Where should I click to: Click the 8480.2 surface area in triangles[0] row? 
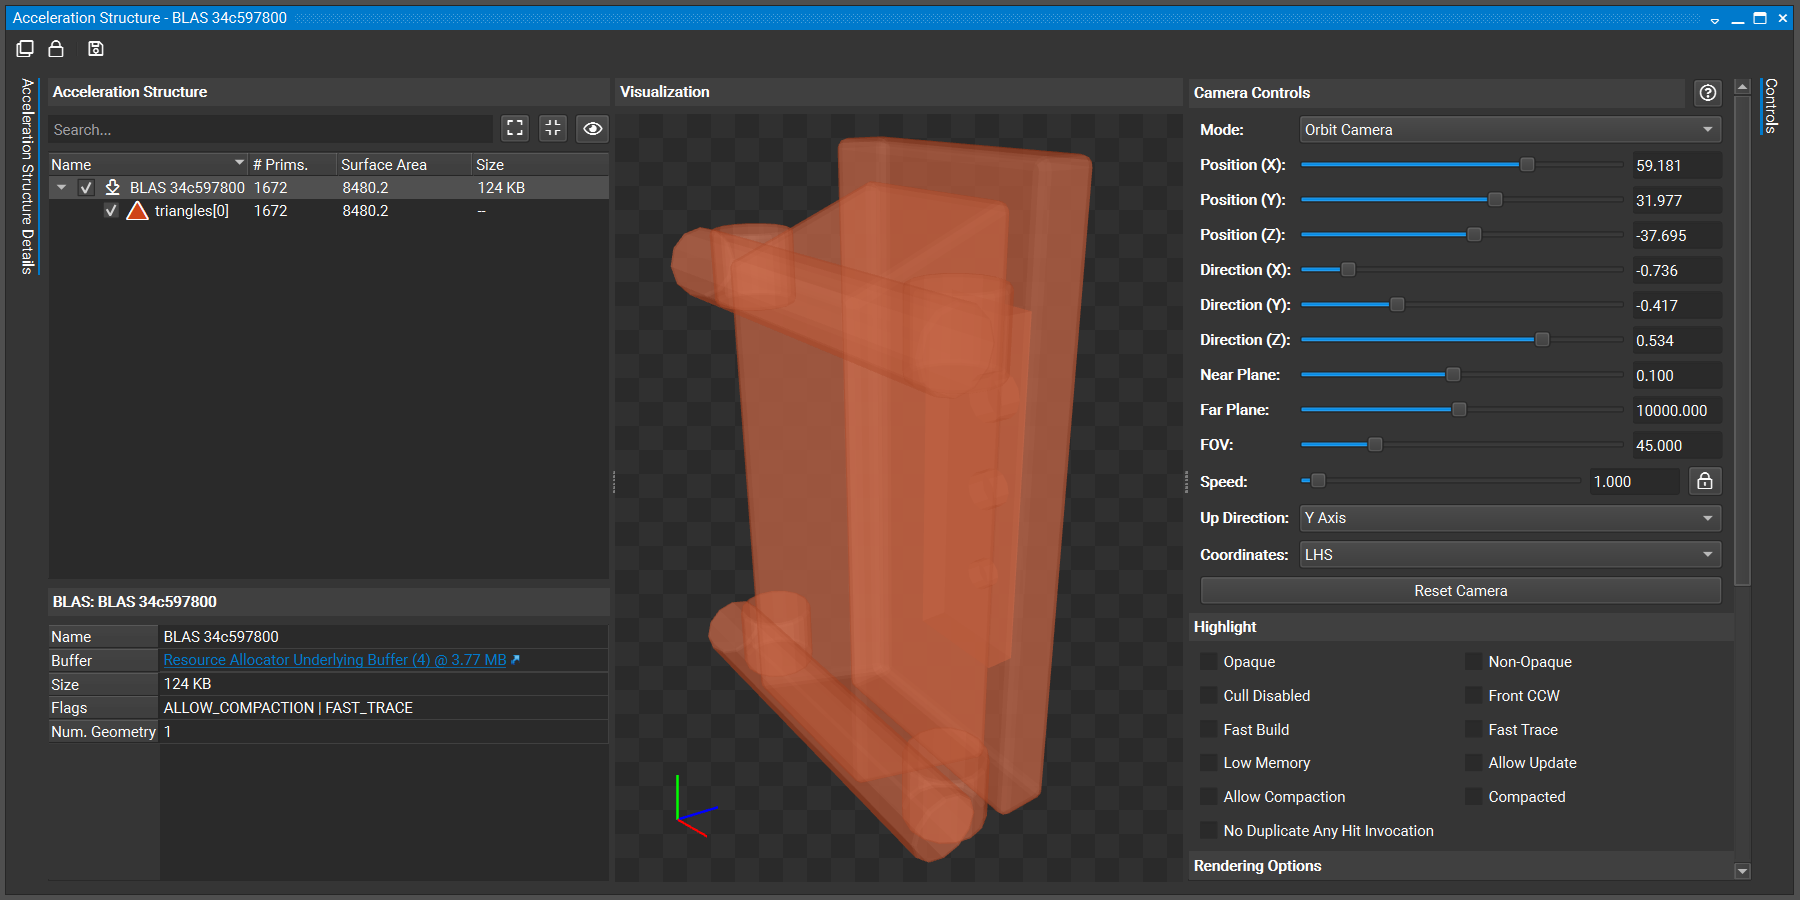coord(365,211)
